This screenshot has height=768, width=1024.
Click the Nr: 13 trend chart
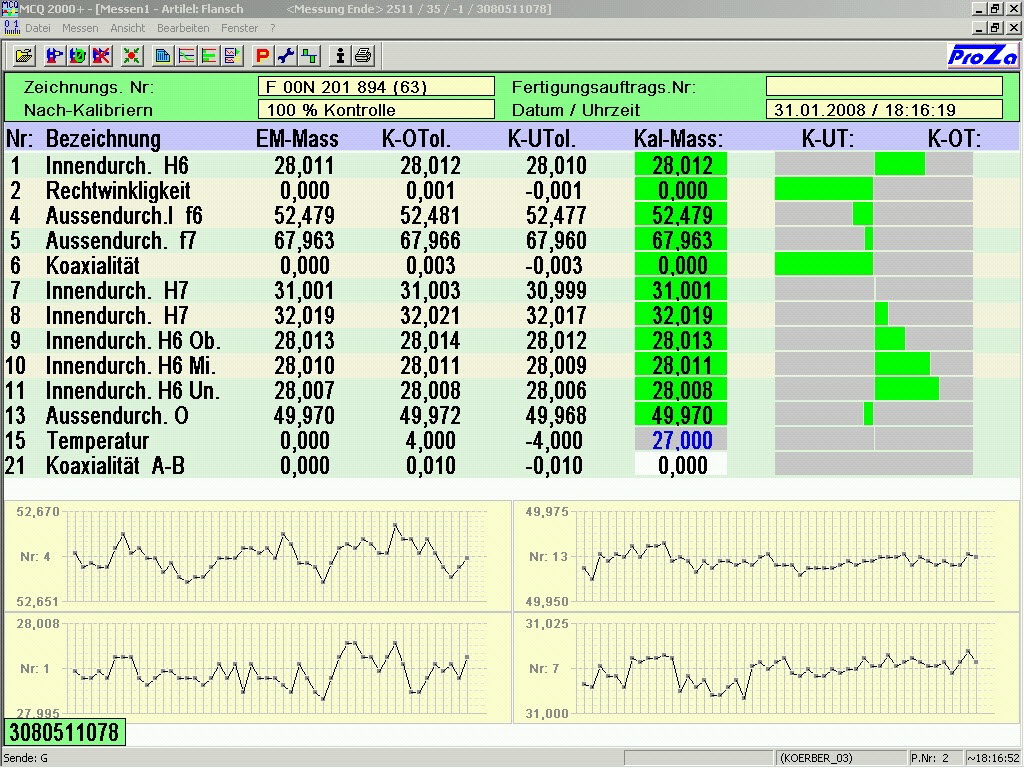pyautogui.click(x=767, y=556)
